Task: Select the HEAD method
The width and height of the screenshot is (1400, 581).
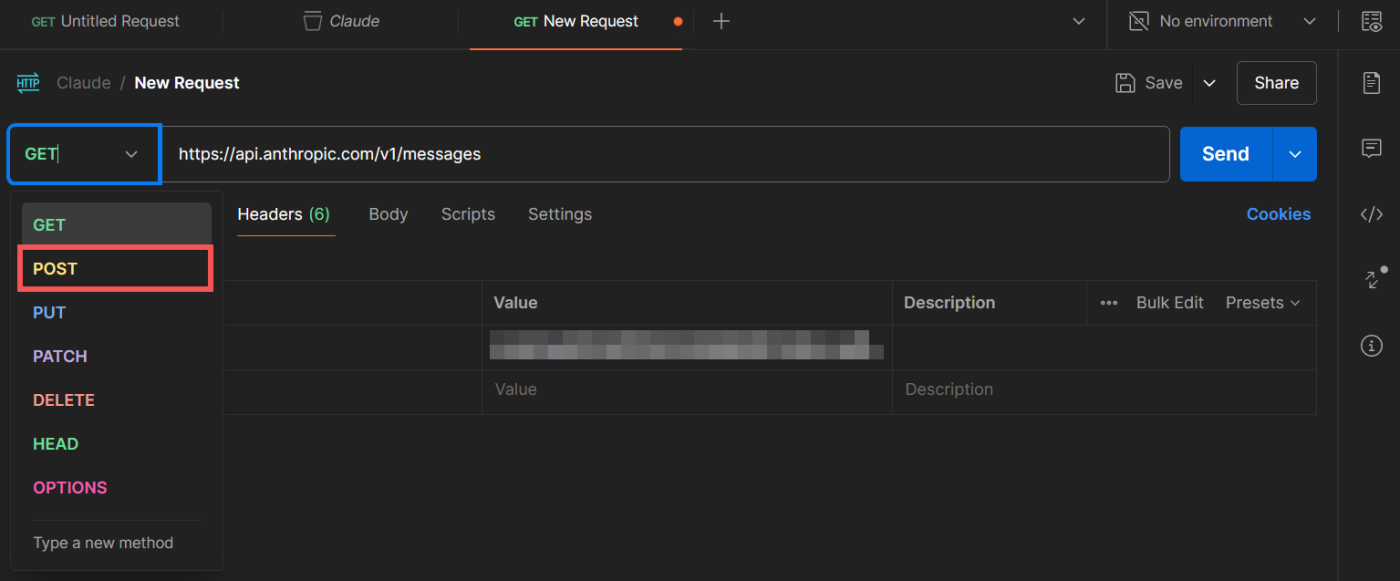Action: (x=115, y=444)
